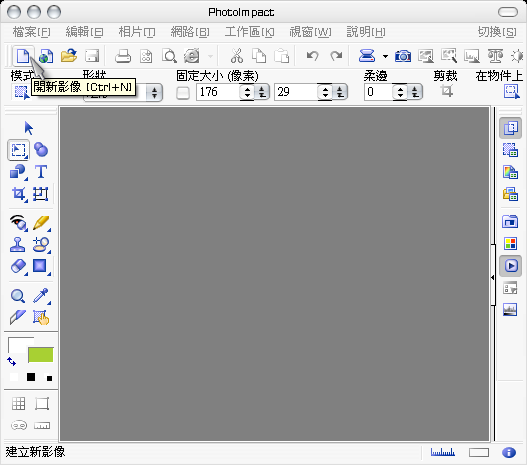Screen dimensions: 527x465
Task: Expand the scanner dropdown arrow
Action: (385, 56)
